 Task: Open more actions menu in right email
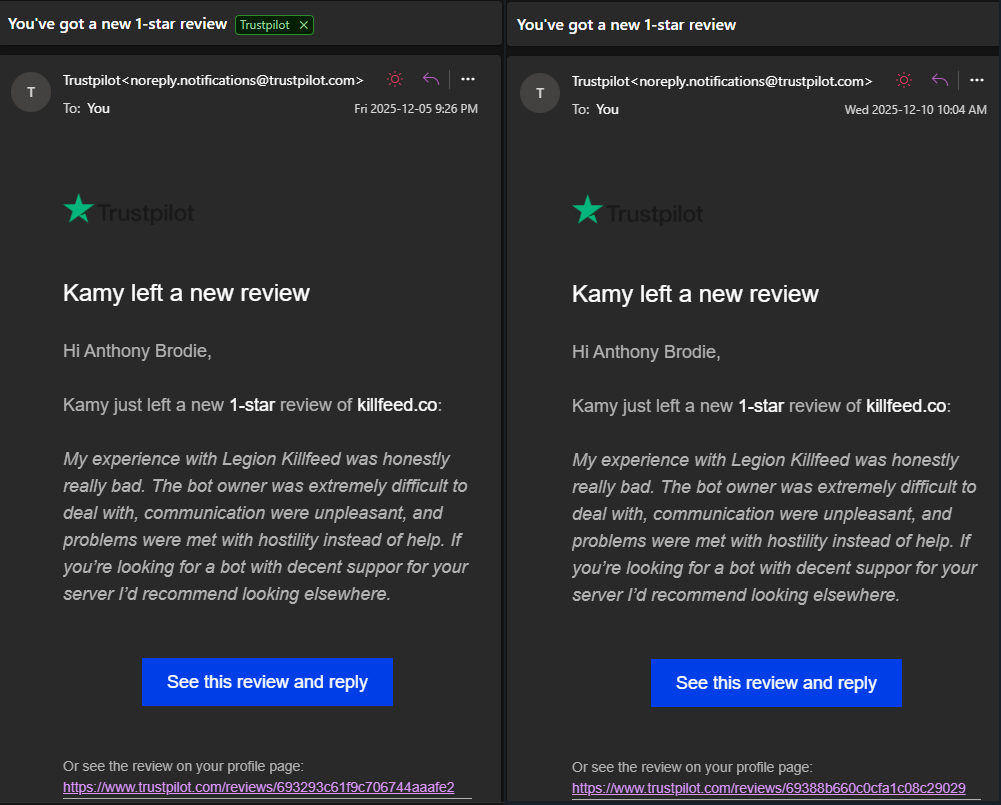[977, 80]
